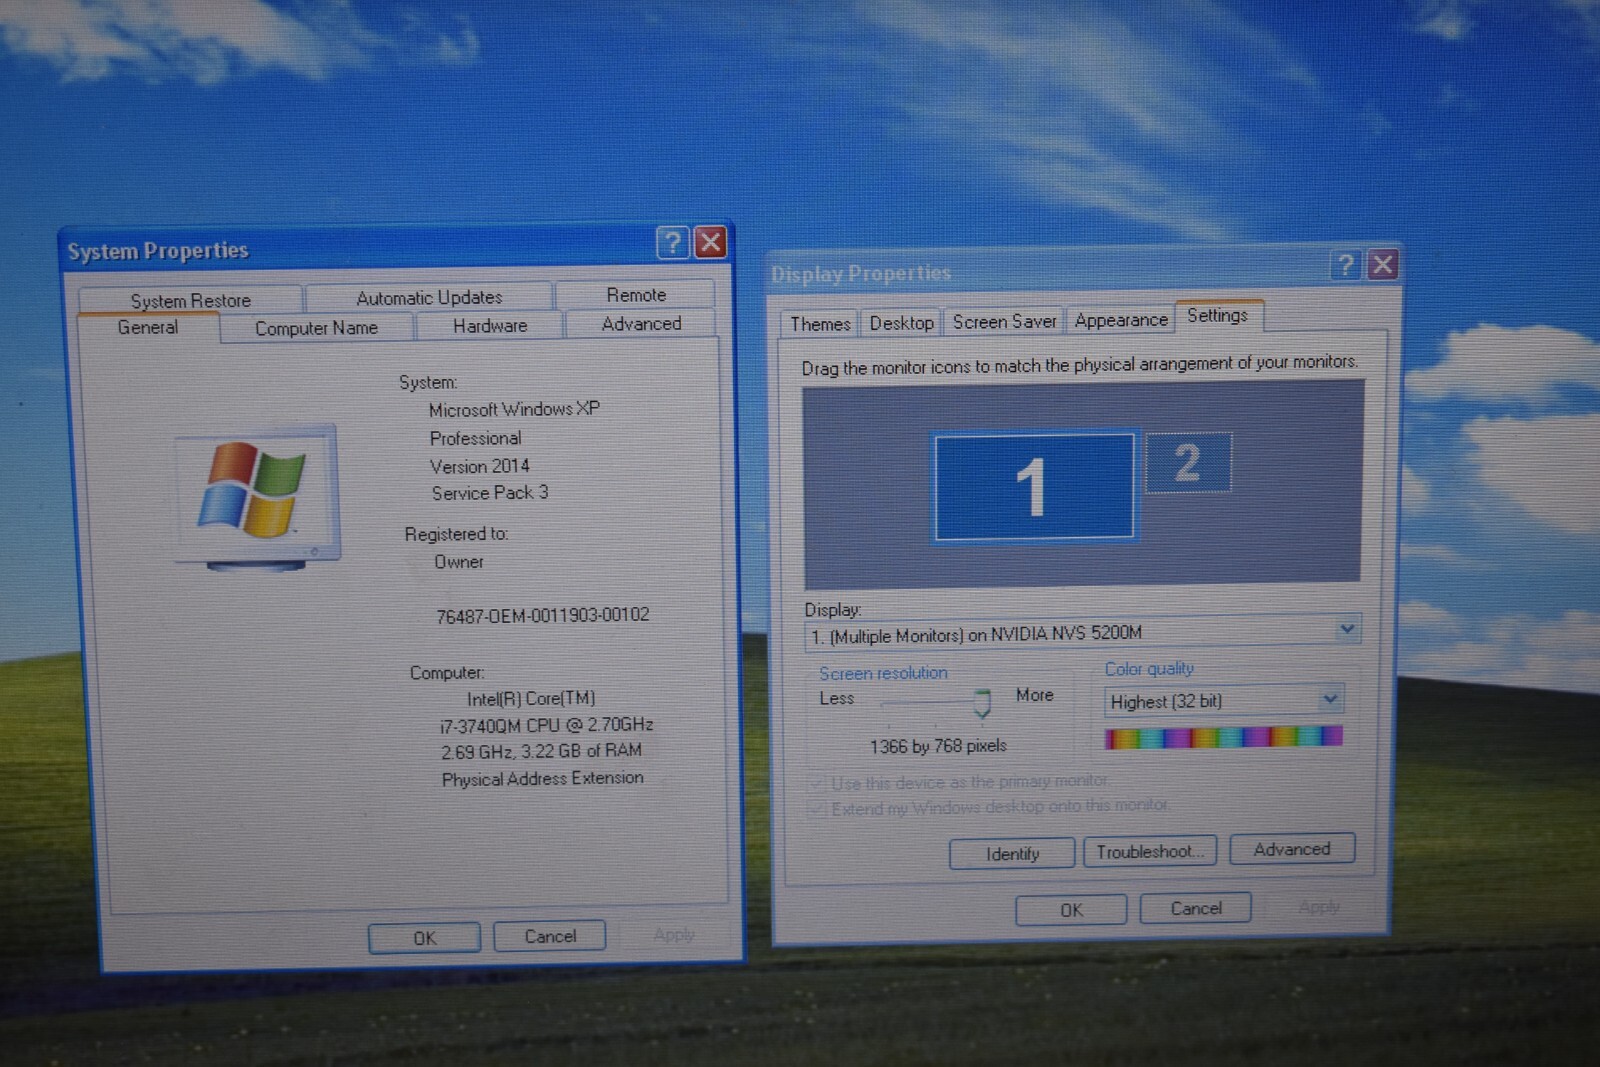Open the Computer Name tab
This screenshot has height=1067, width=1600.
click(316, 328)
